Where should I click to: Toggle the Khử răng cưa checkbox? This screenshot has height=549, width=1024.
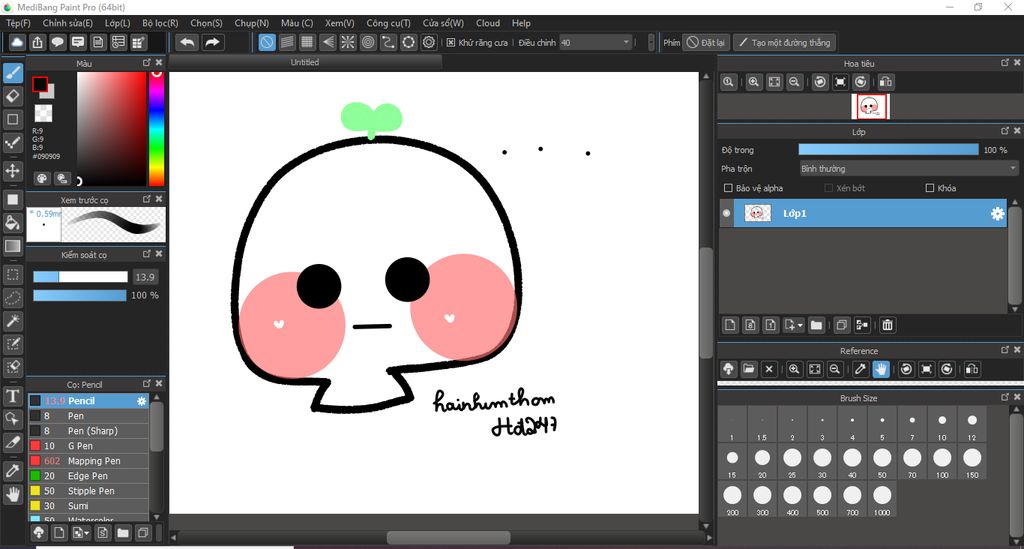tap(451, 43)
